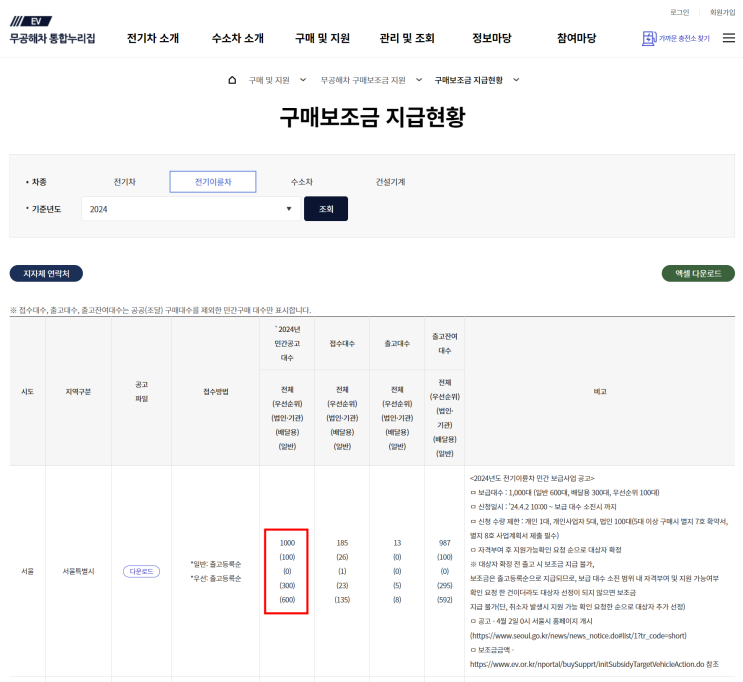743x682 pixels.
Task: Click the 시도 column header
Action: [x=27, y=391]
